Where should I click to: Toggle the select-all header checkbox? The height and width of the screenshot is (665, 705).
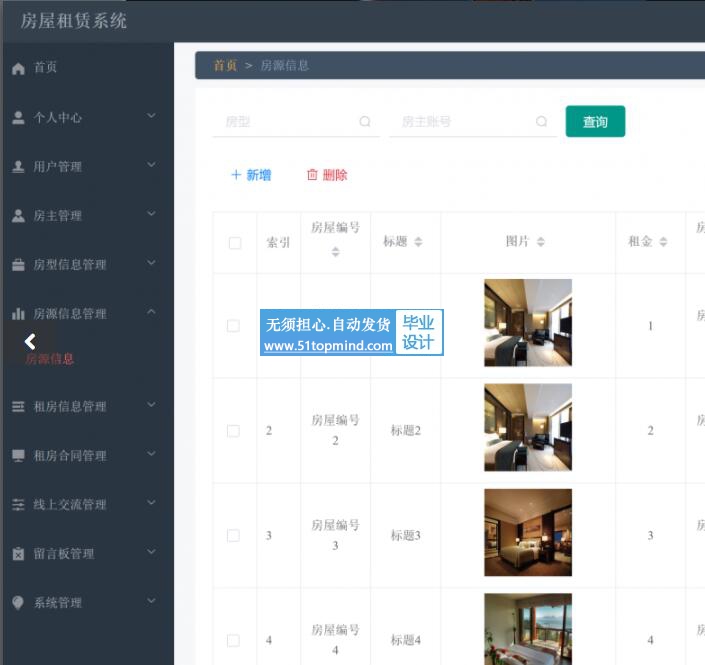click(x=235, y=243)
